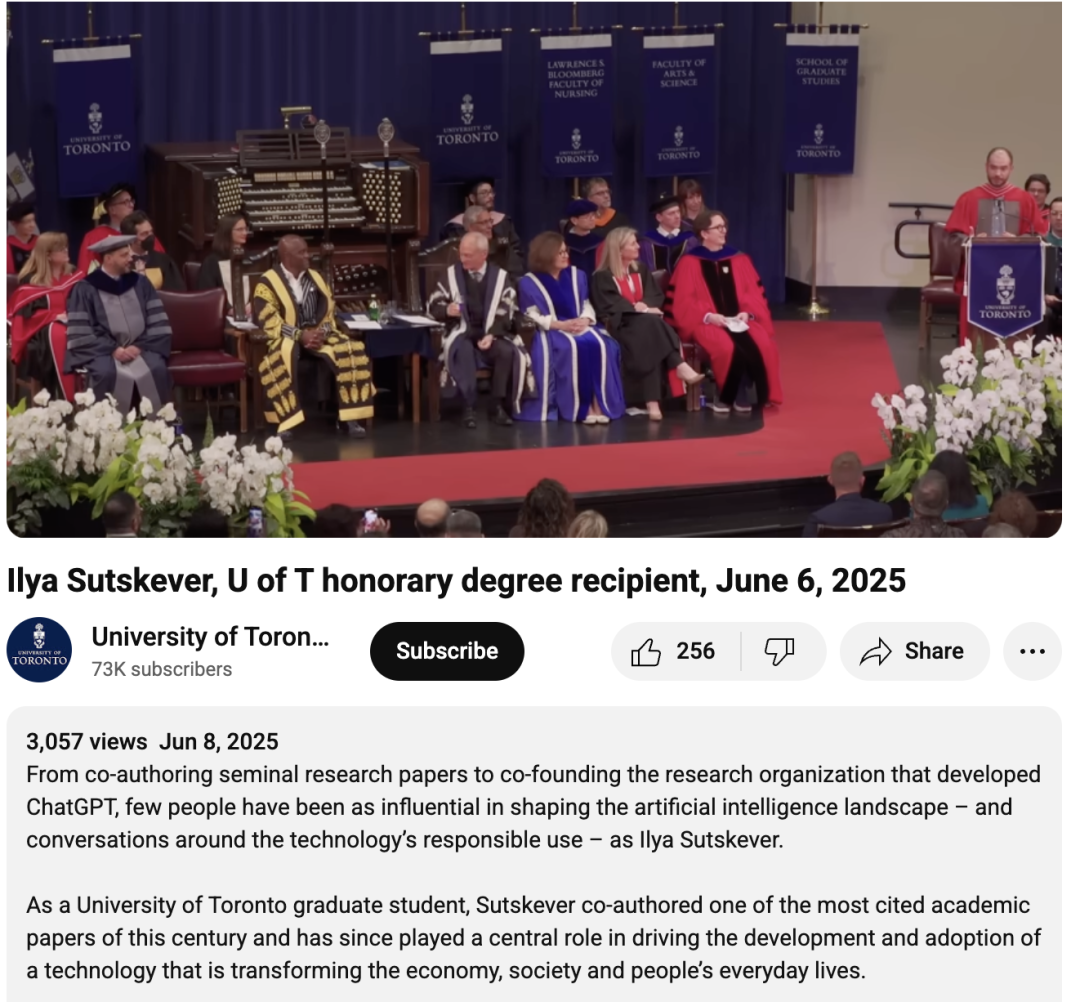The width and height of the screenshot is (1080, 1002).
Task: Click paragraph beginning 'As a University of Toronto'
Action: 533,938
